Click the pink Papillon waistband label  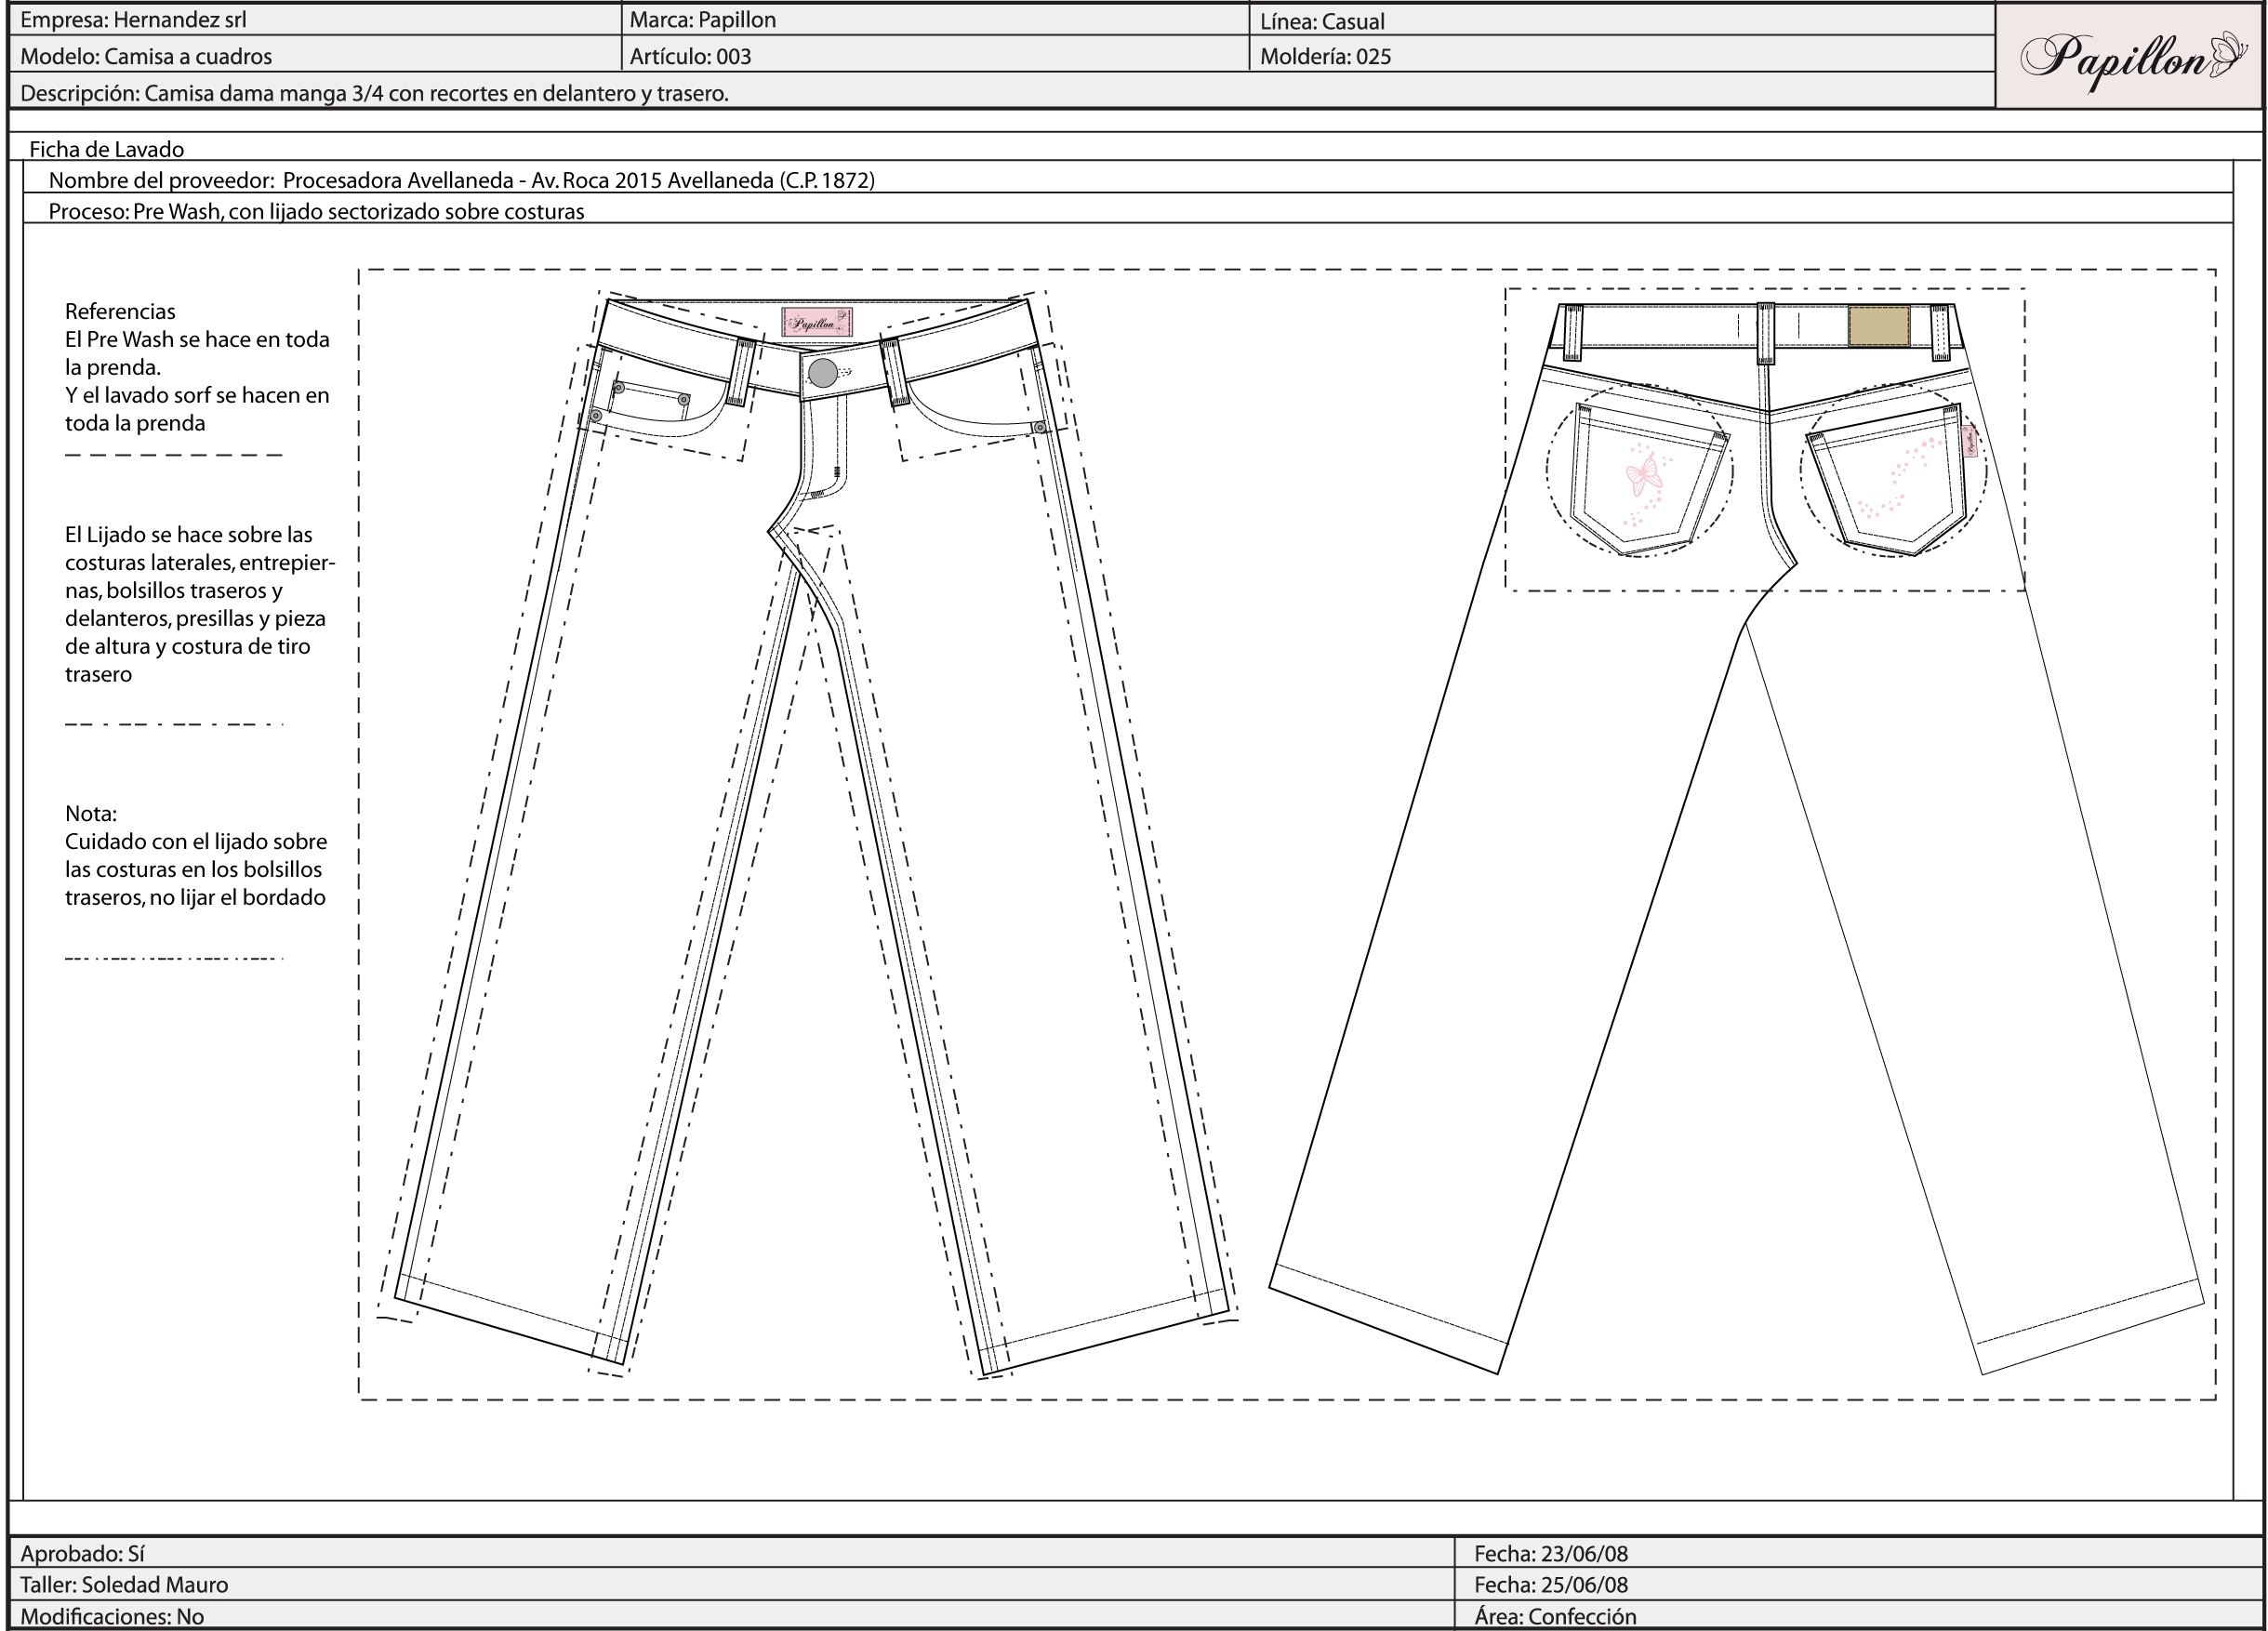pos(816,323)
